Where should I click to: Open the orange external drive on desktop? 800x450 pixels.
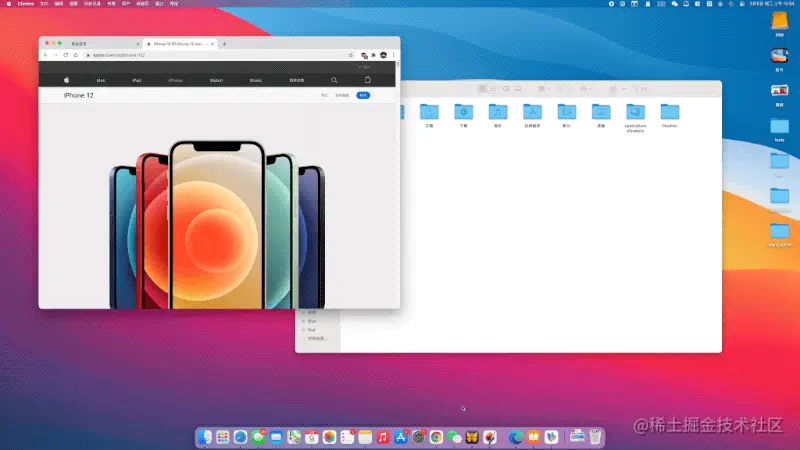[x=780, y=23]
